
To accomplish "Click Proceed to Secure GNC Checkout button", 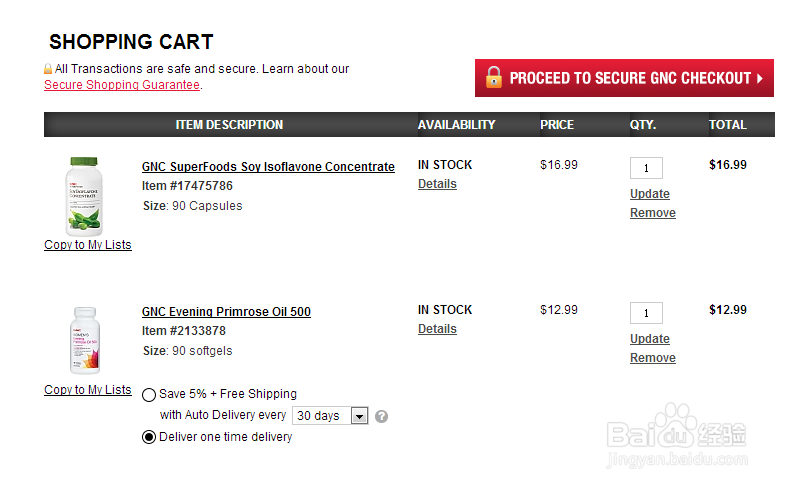I will tap(624, 78).
